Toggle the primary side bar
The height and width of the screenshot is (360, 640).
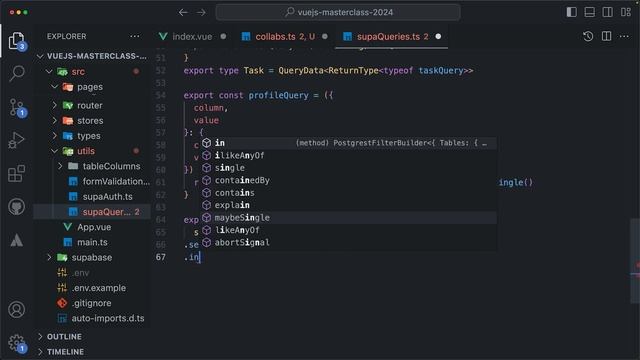[x=571, y=12]
